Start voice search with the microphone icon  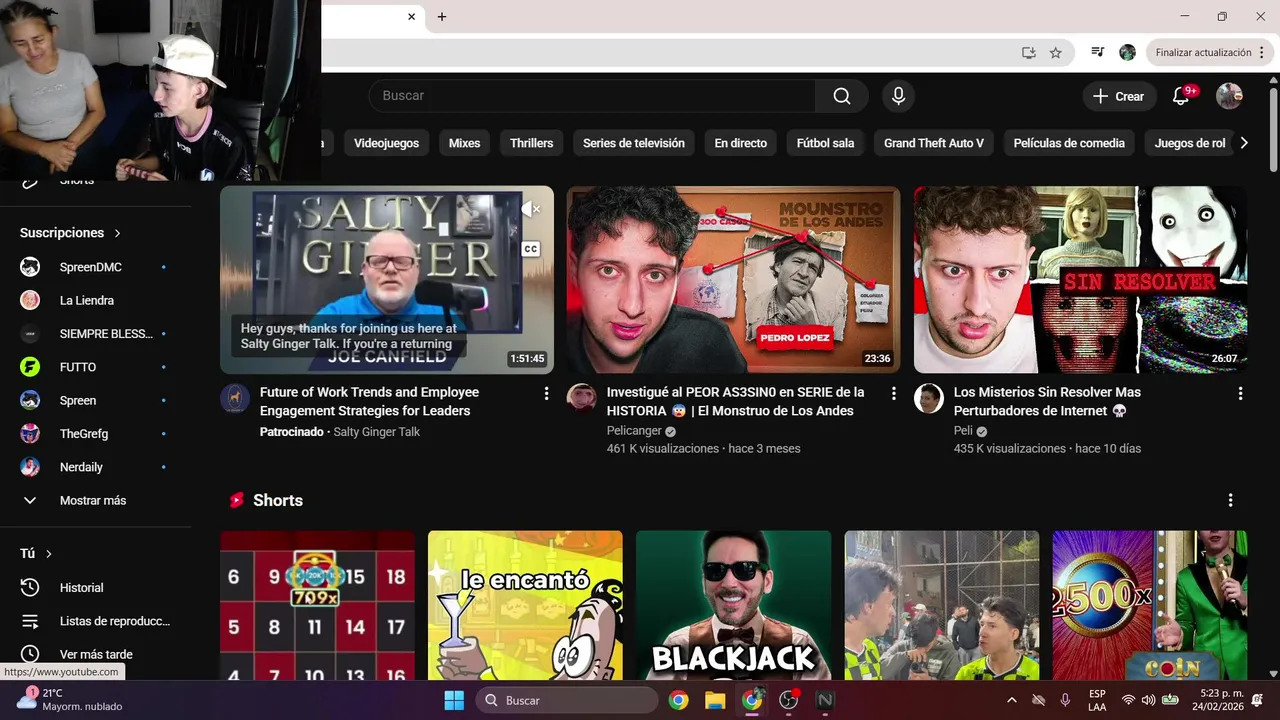pyautogui.click(x=898, y=96)
